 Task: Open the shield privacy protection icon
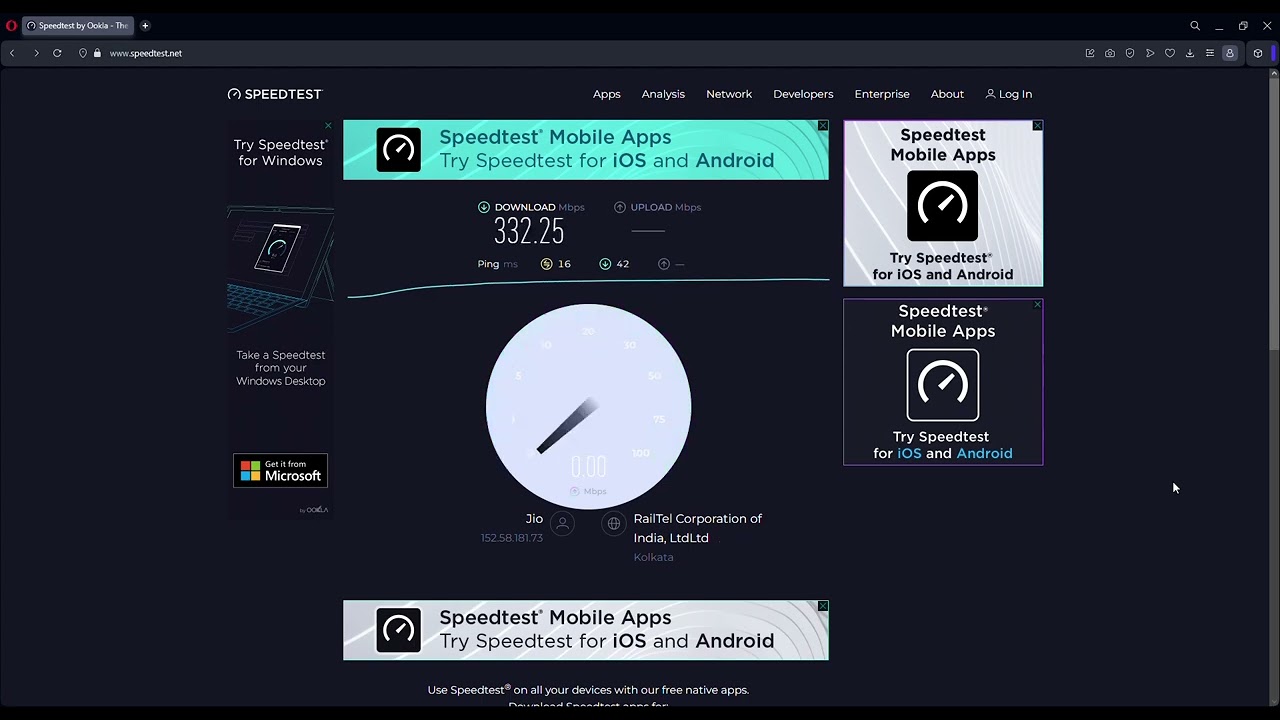[1130, 53]
